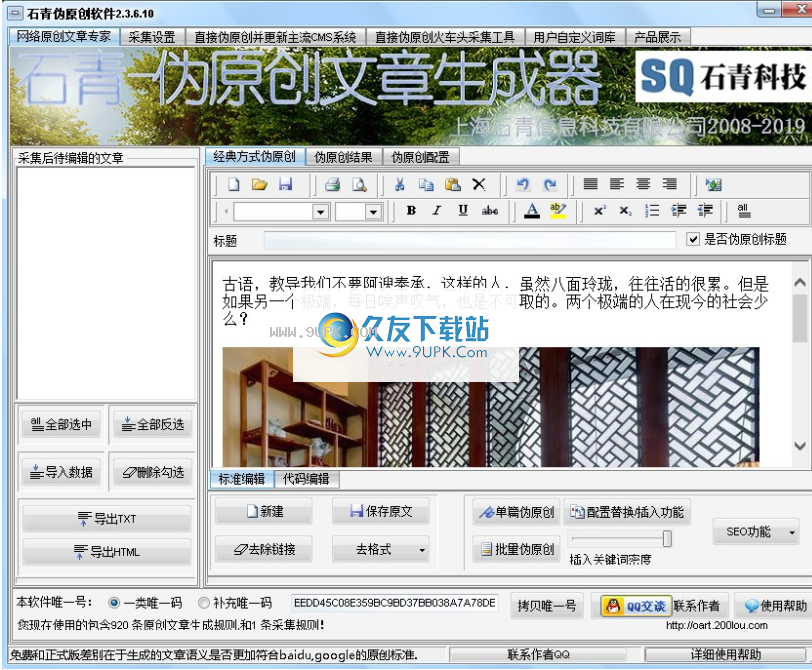Toggle strikethrough abc formatting

point(490,210)
